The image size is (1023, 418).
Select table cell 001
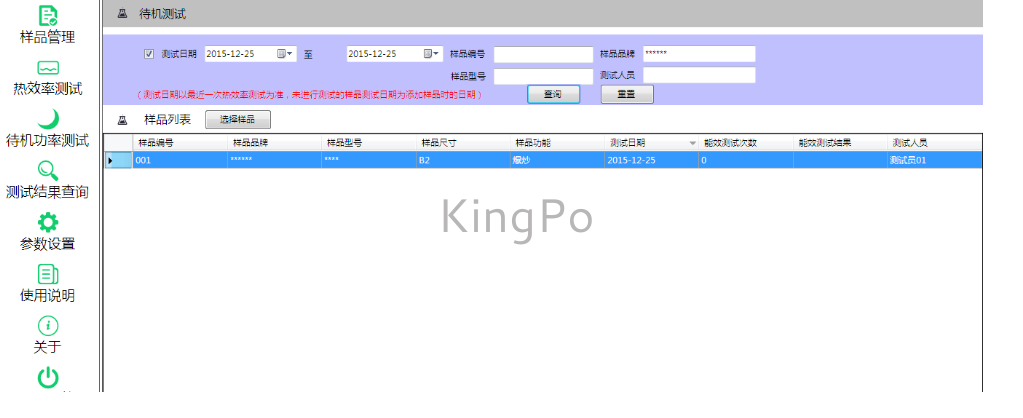tap(180, 160)
